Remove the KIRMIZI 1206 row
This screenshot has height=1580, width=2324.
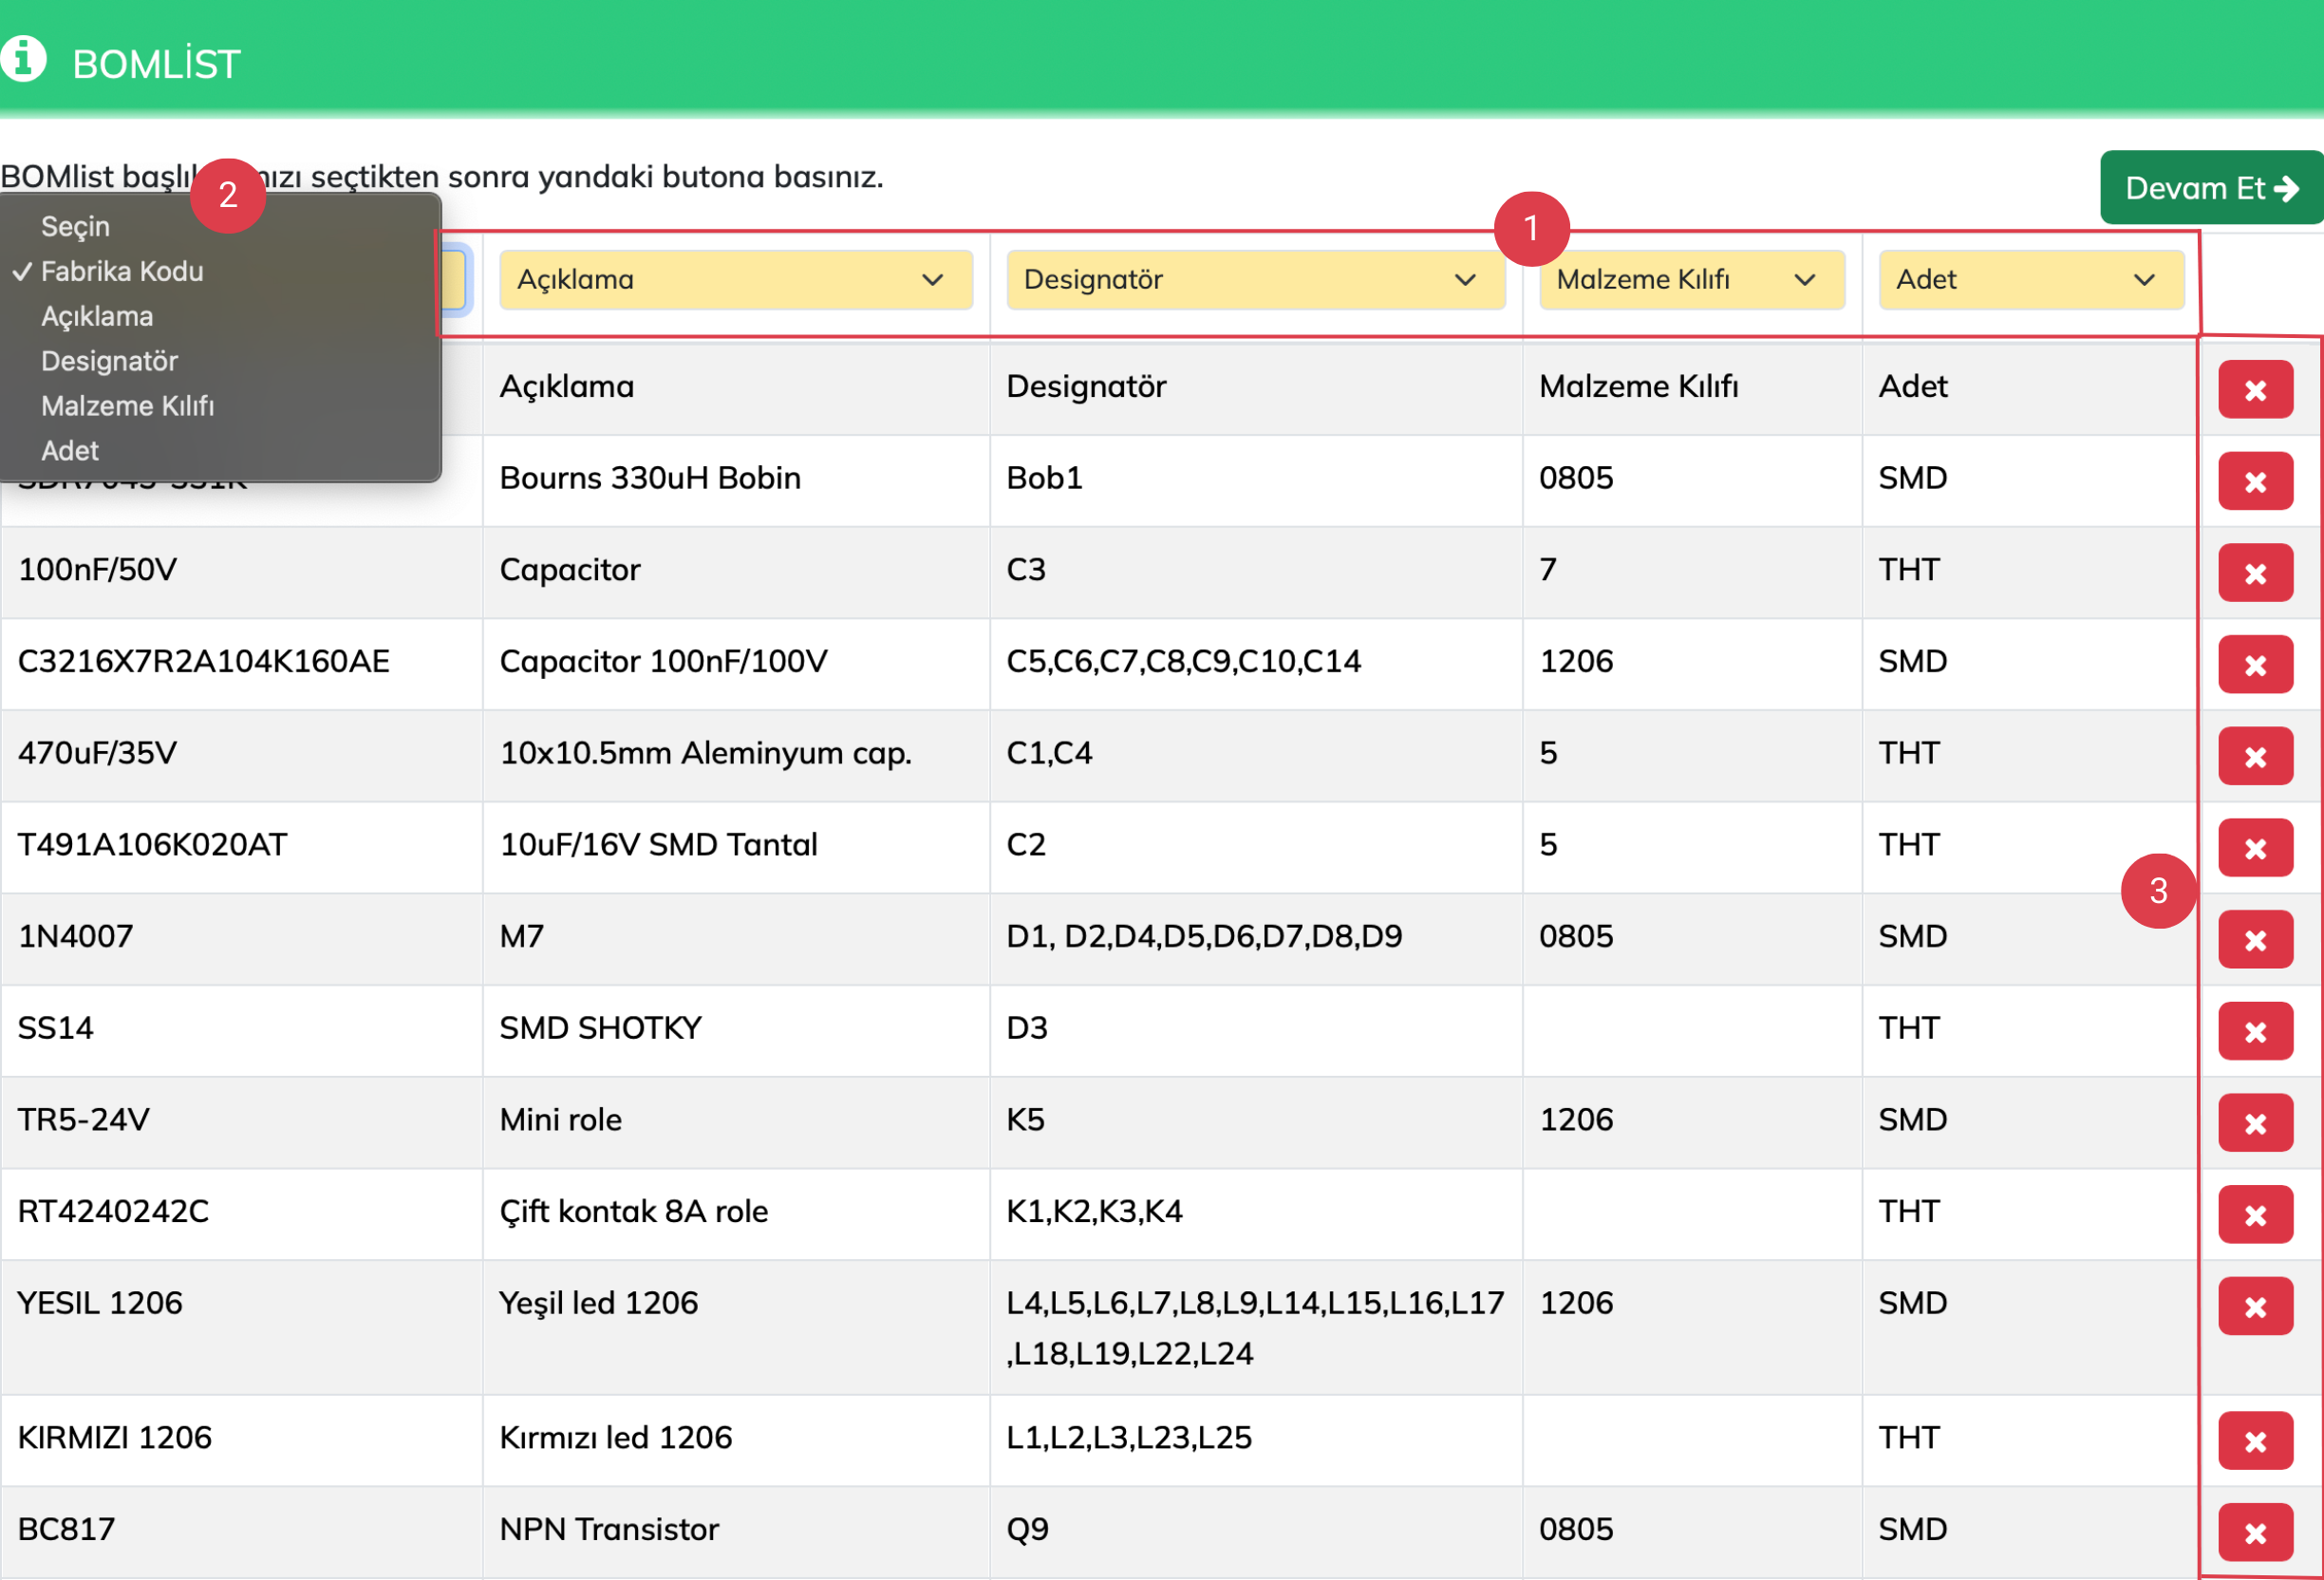(2254, 1441)
